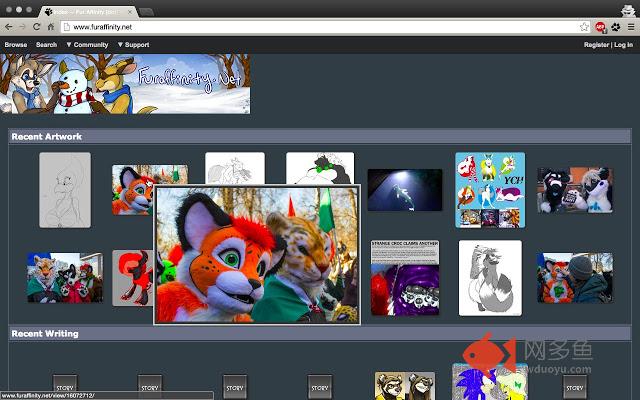Open the Search menu link

(46, 44)
